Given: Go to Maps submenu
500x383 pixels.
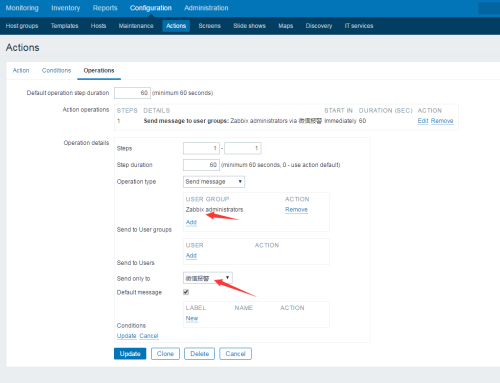Looking at the screenshot, I should tap(286, 26).
